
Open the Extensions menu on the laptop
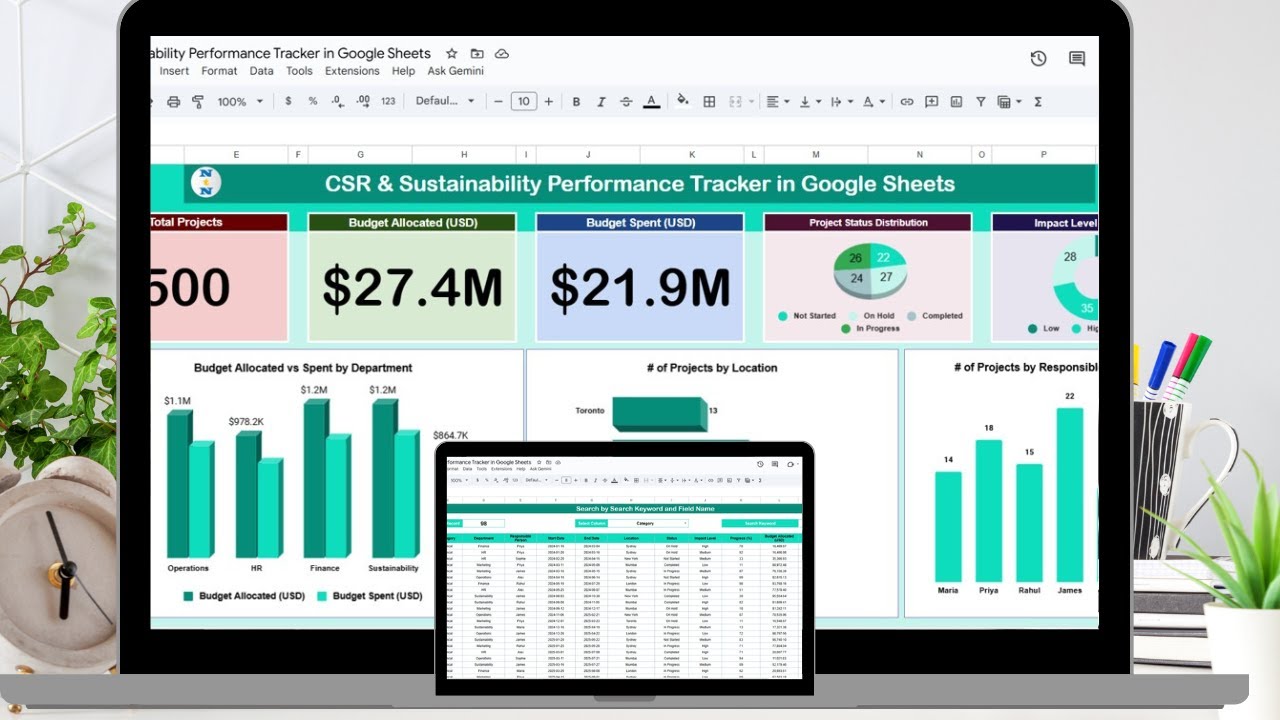coord(352,71)
